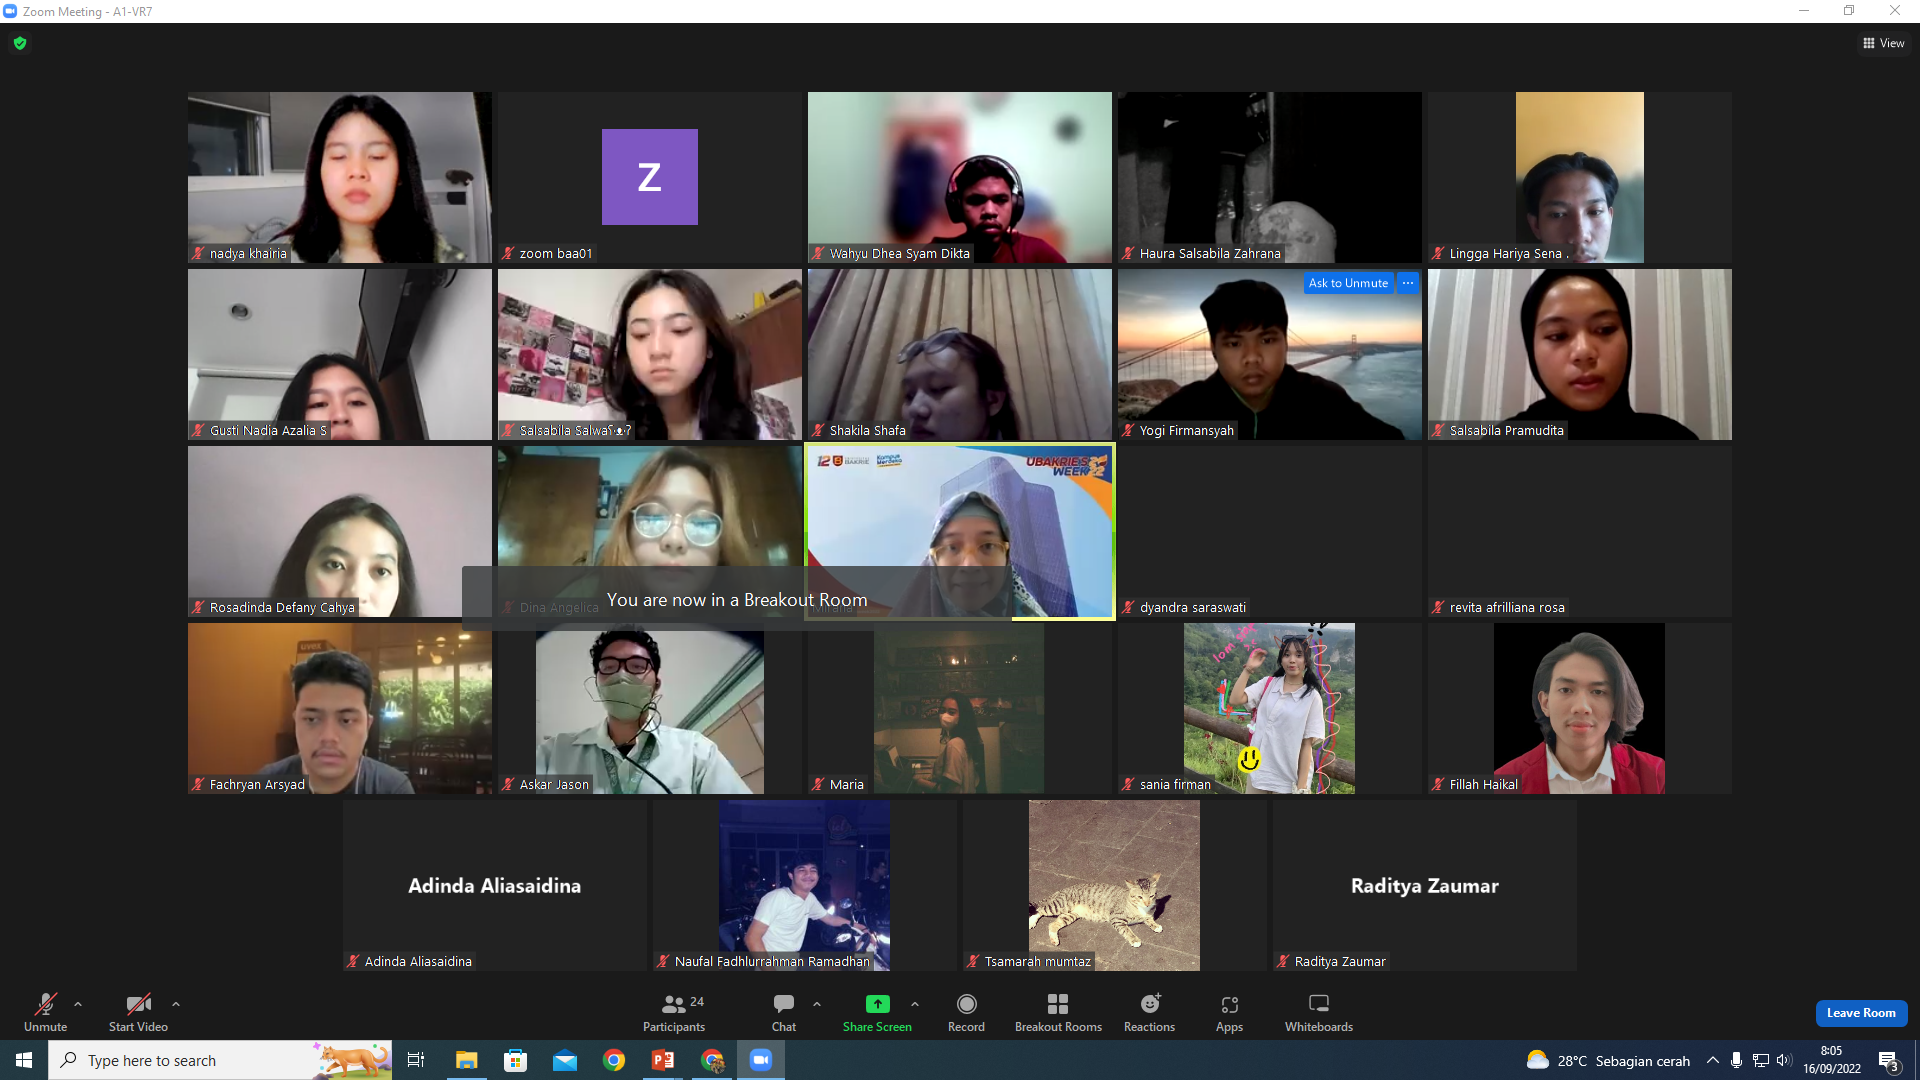Click Tsamarah mumtaz name label
This screenshot has height=1080, width=1920.
(1037, 962)
